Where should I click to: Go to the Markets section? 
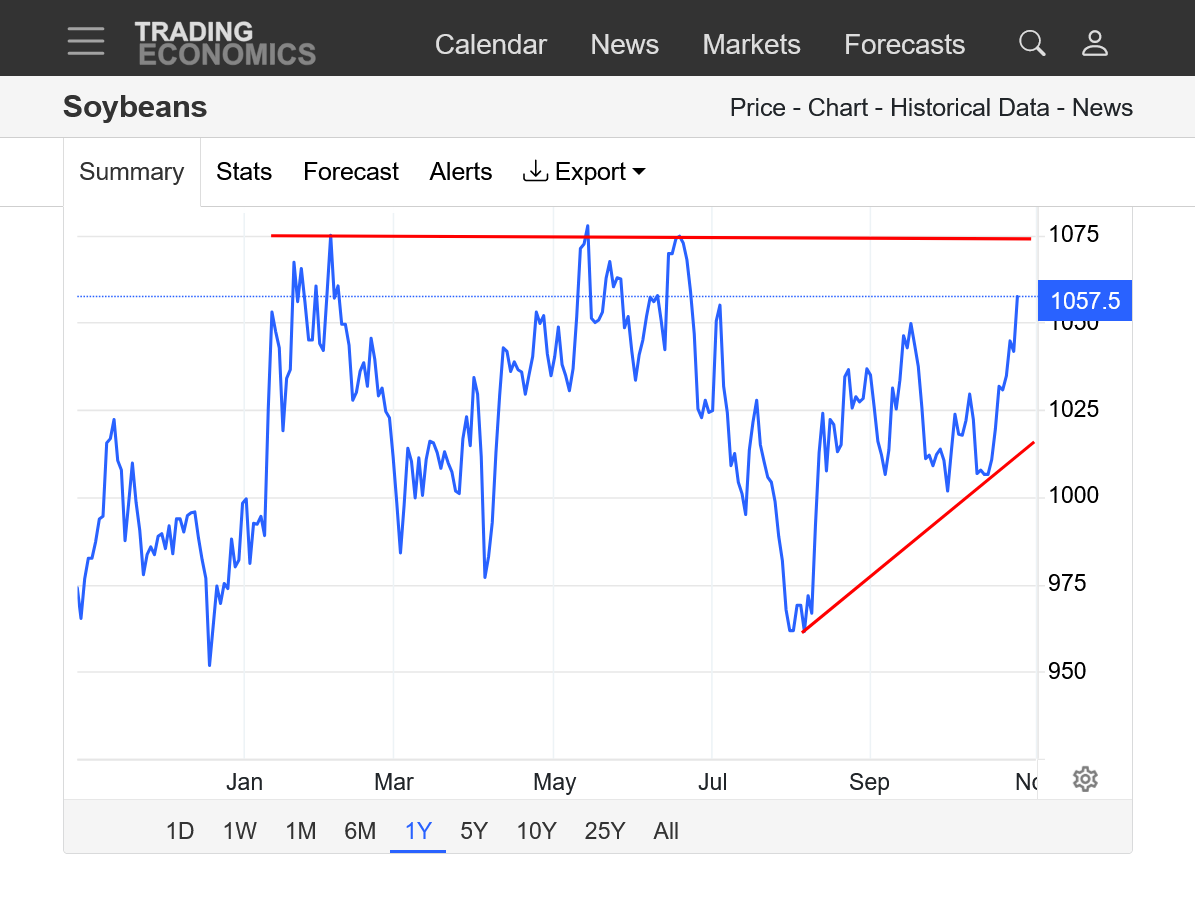(751, 45)
